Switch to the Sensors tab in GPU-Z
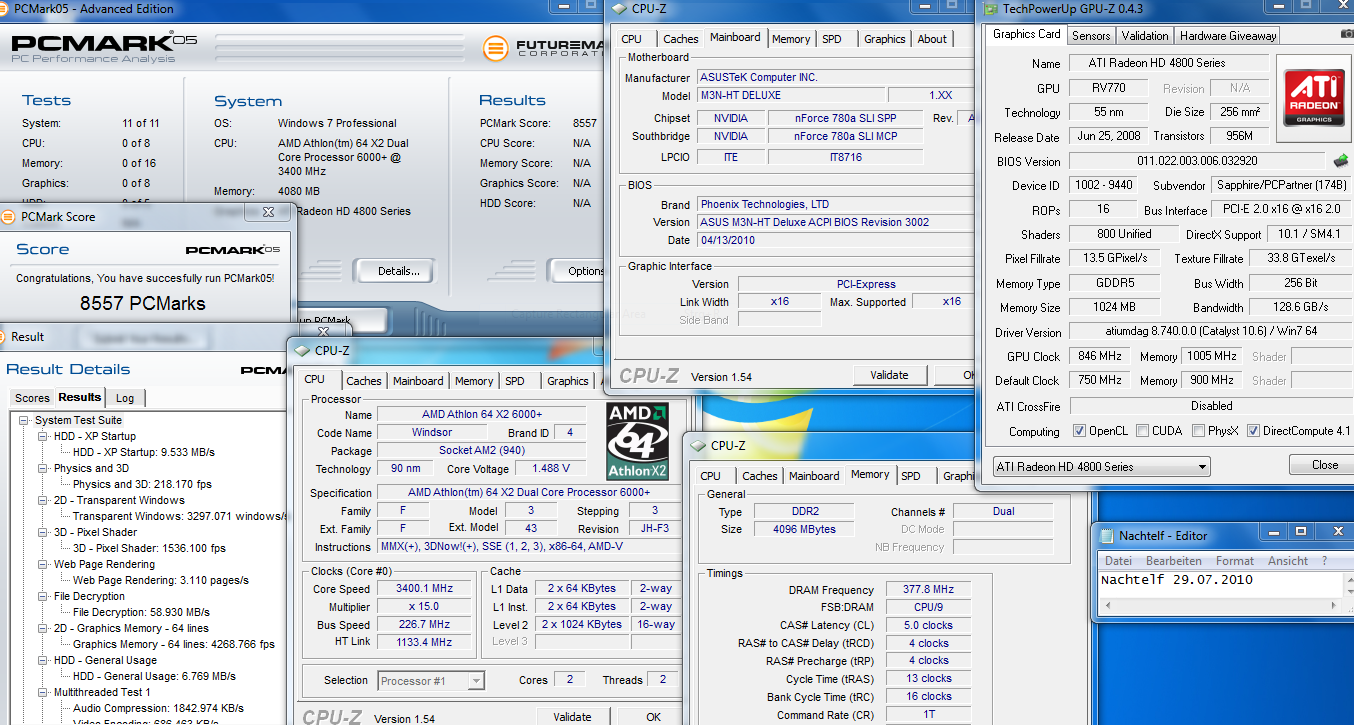Viewport: 1354px width, 725px height. pos(1091,35)
